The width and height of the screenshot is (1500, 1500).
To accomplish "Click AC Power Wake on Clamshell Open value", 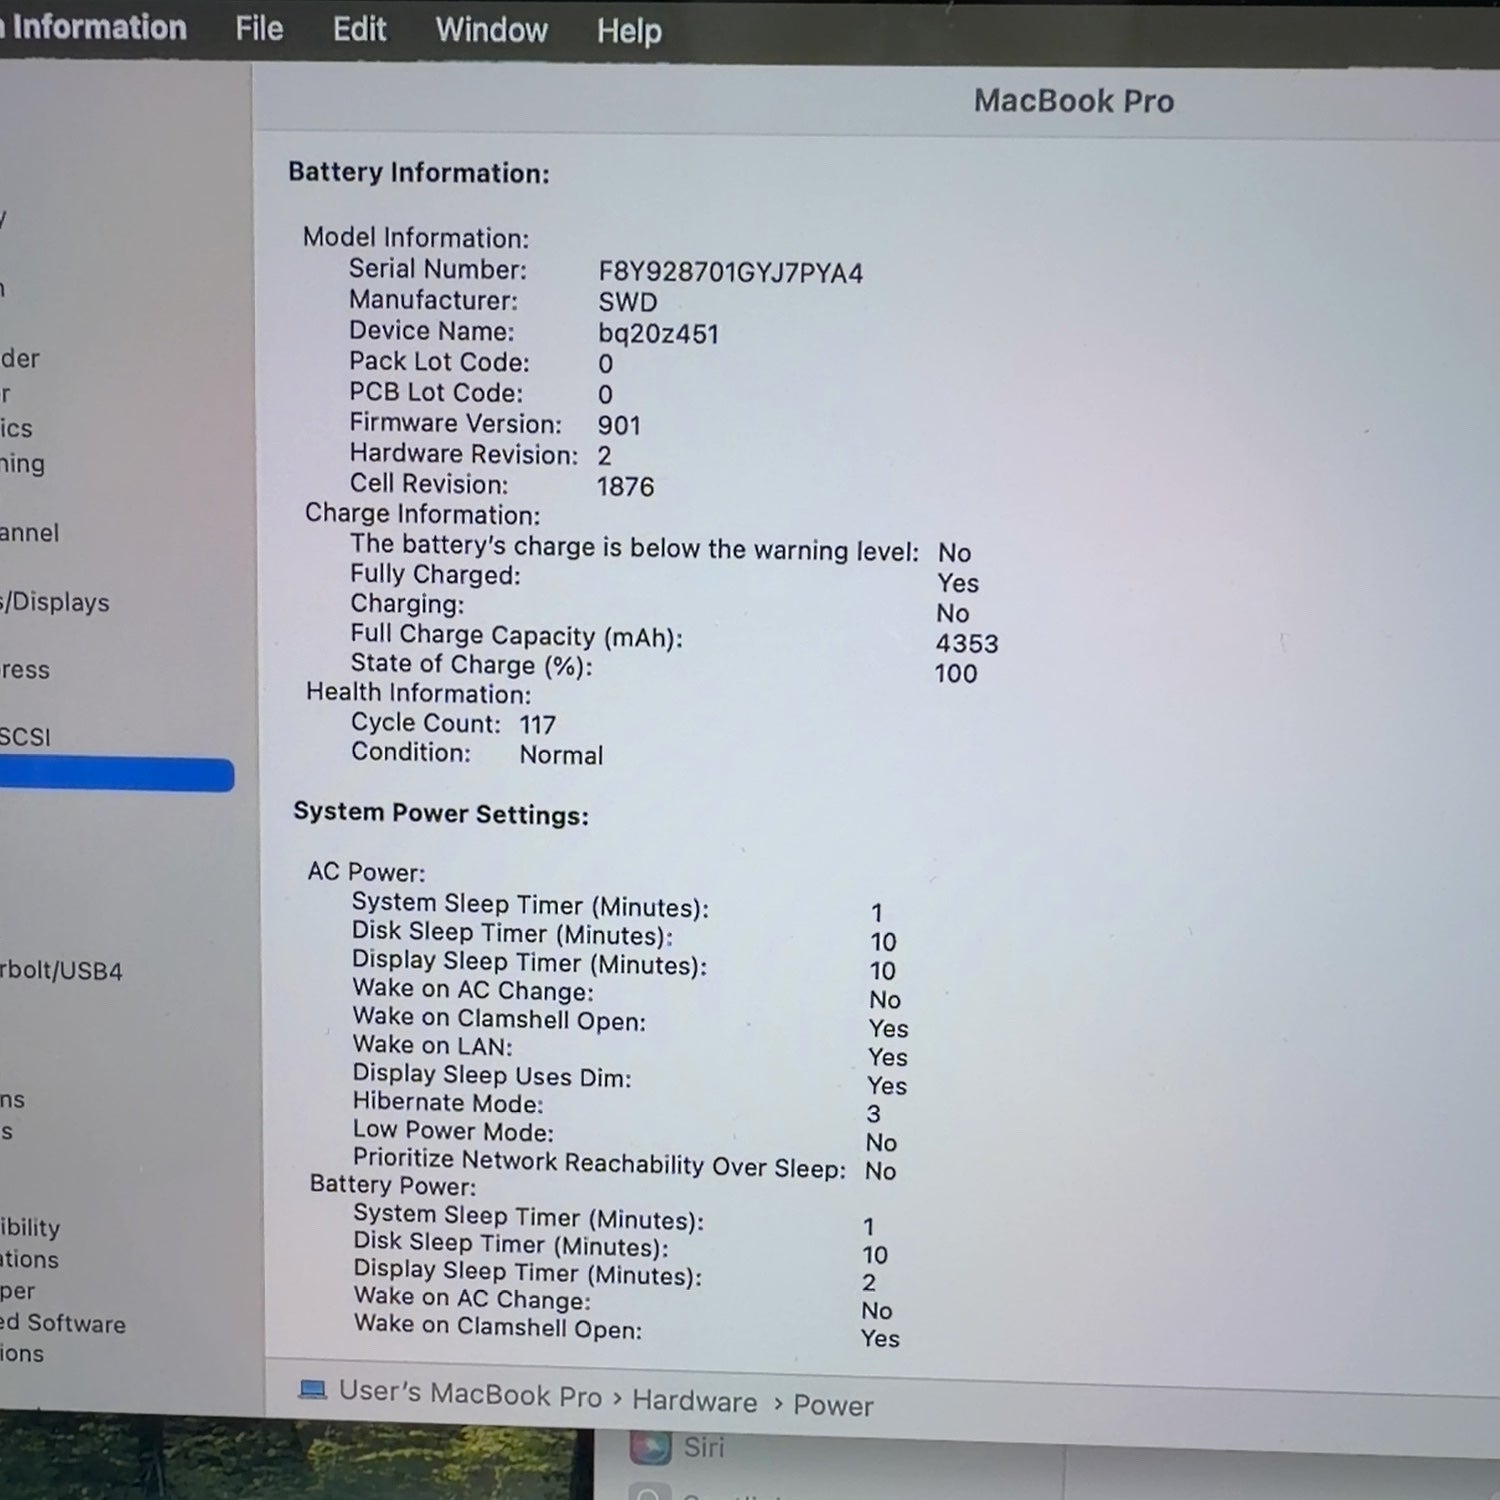I will pyautogui.click(x=888, y=1029).
